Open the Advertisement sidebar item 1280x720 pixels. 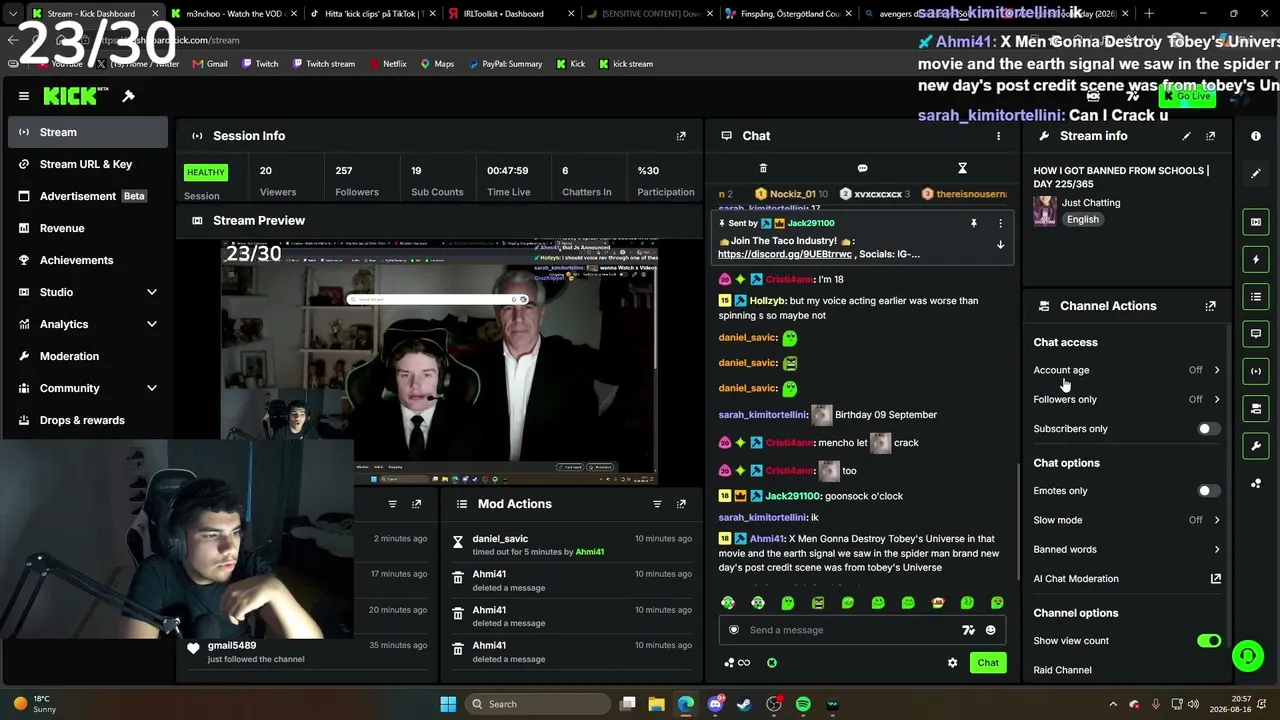(x=88, y=196)
